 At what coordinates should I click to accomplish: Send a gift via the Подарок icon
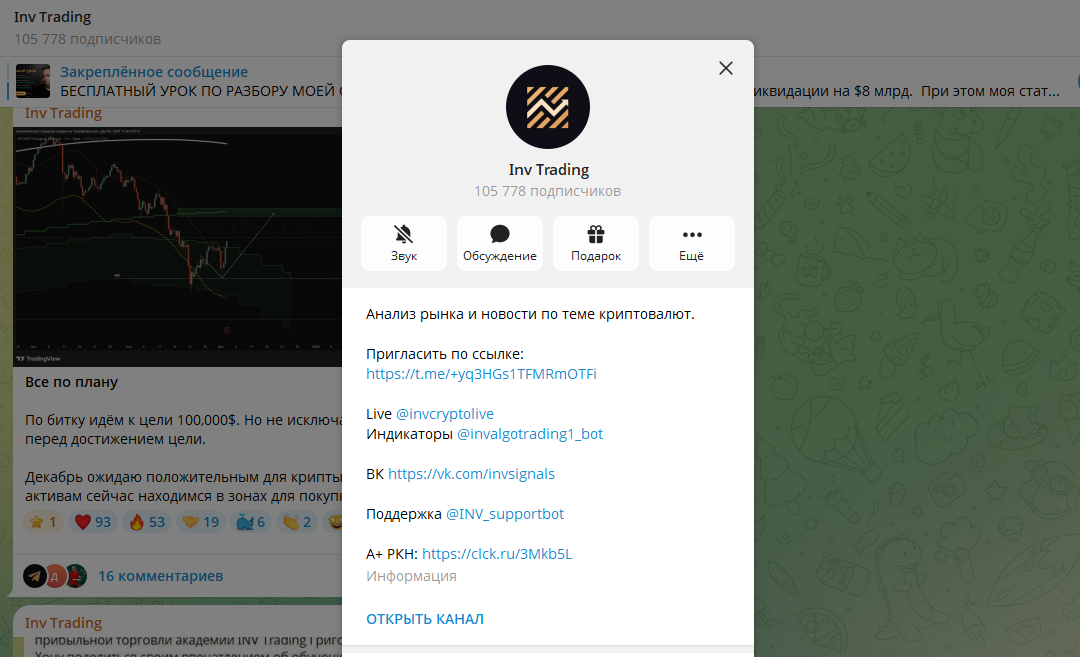click(596, 243)
